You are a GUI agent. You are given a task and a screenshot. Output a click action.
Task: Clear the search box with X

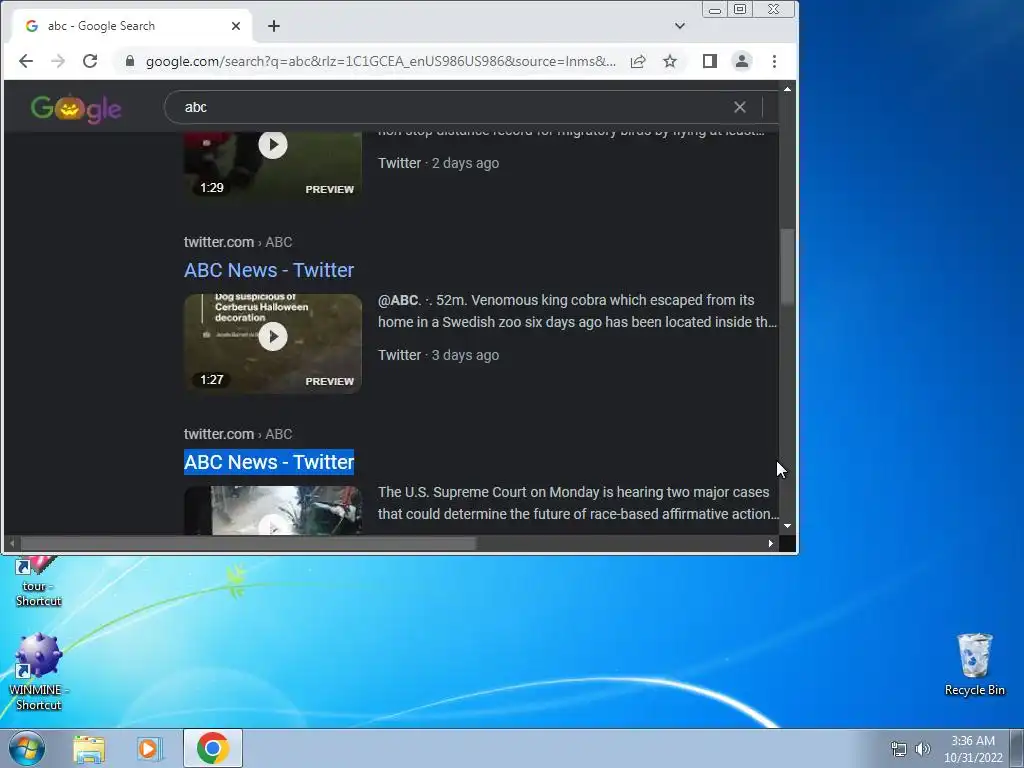coord(740,107)
